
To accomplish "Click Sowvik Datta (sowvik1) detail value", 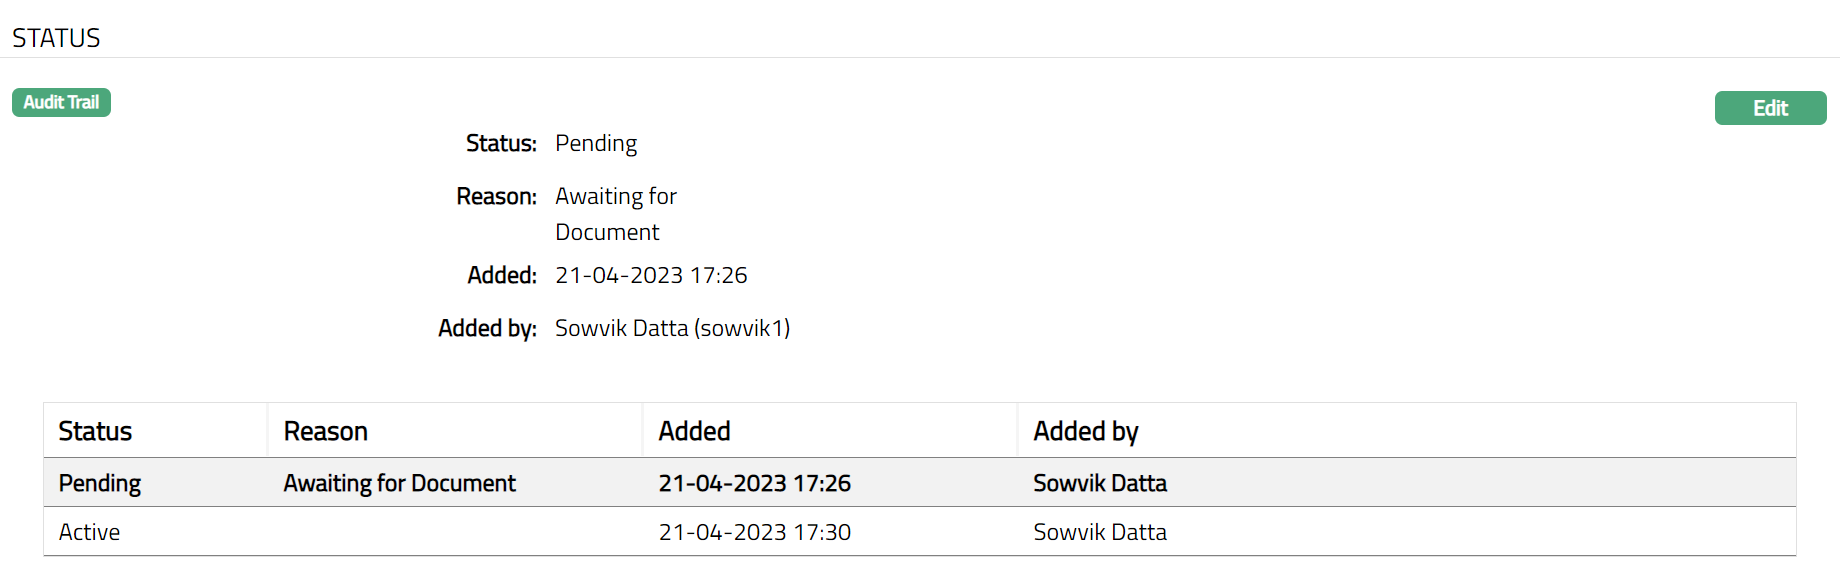I will [672, 328].
